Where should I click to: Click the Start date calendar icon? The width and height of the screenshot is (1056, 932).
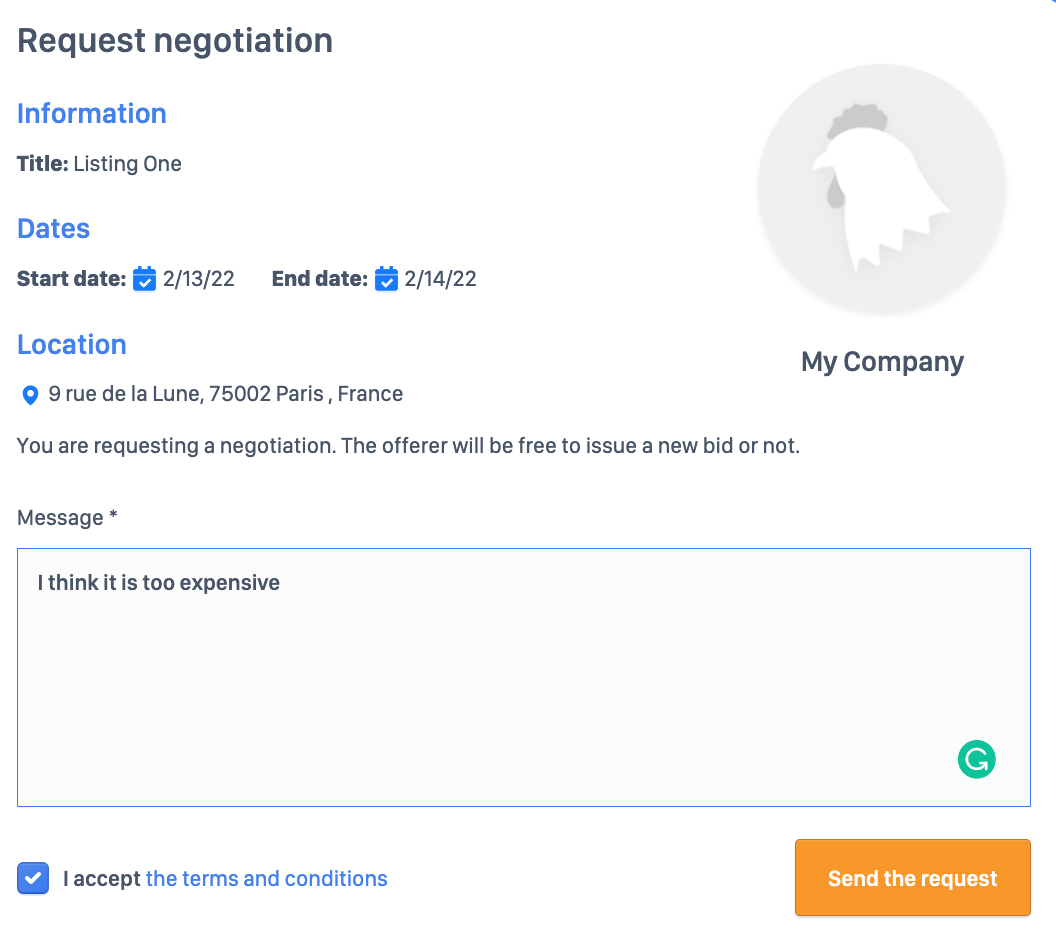[x=144, y=279]
